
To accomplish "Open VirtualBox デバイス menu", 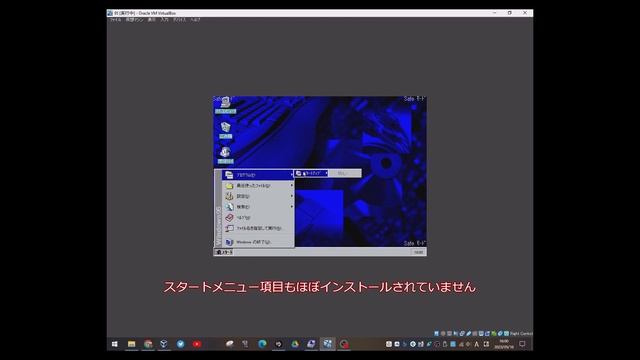I will click(179, 20).
